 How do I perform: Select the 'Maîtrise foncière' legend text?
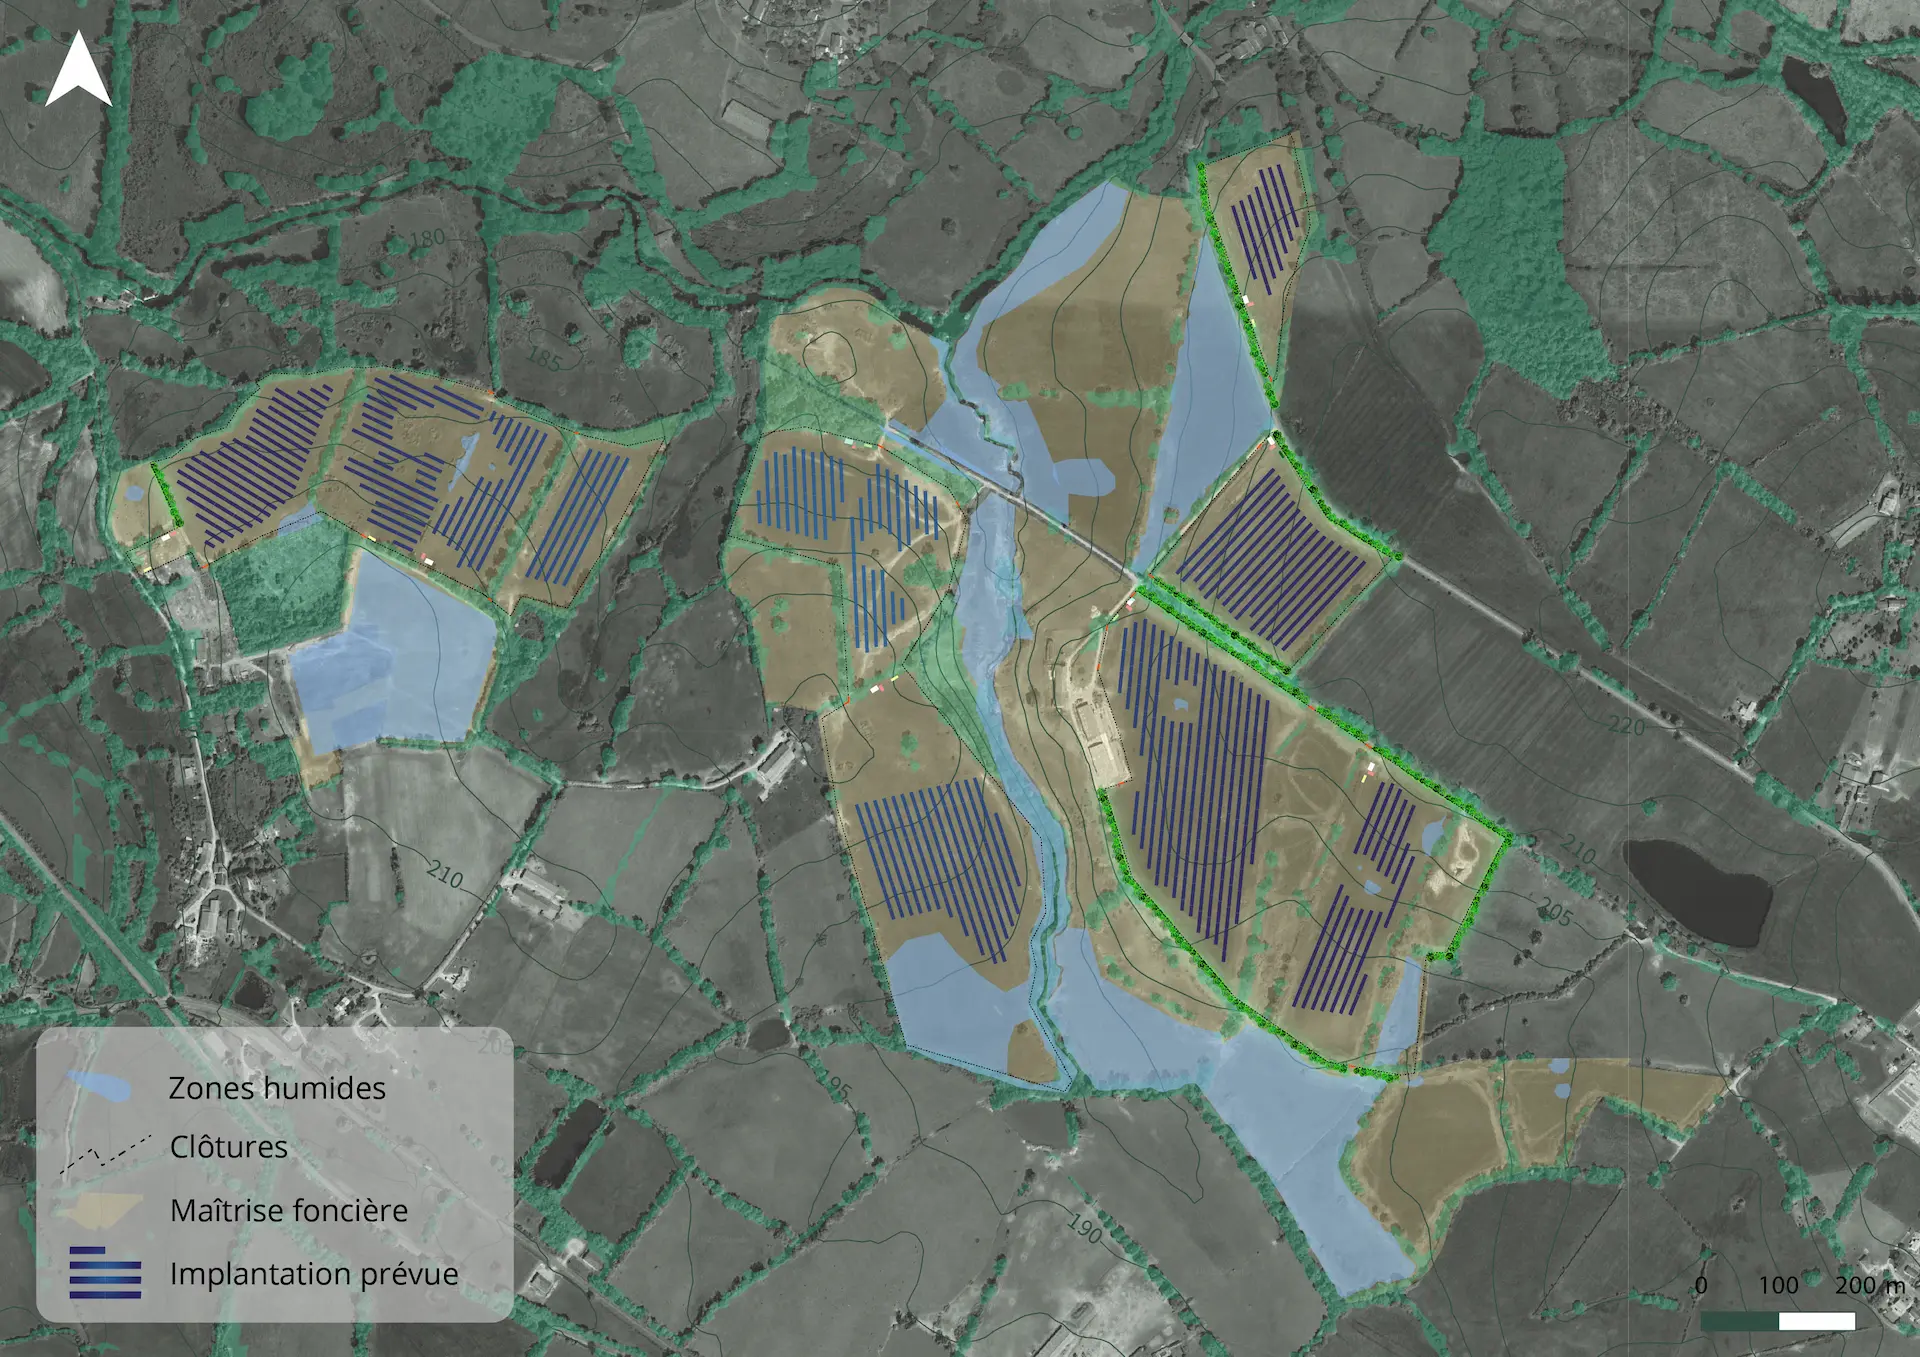289,1211
